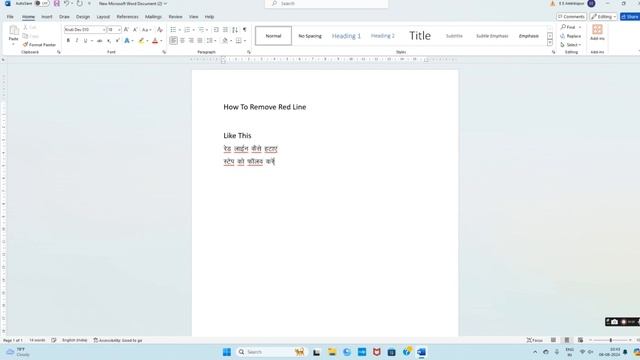Apply the text highlight color
The height and width of the screenshot is (360, 640).
141,40
